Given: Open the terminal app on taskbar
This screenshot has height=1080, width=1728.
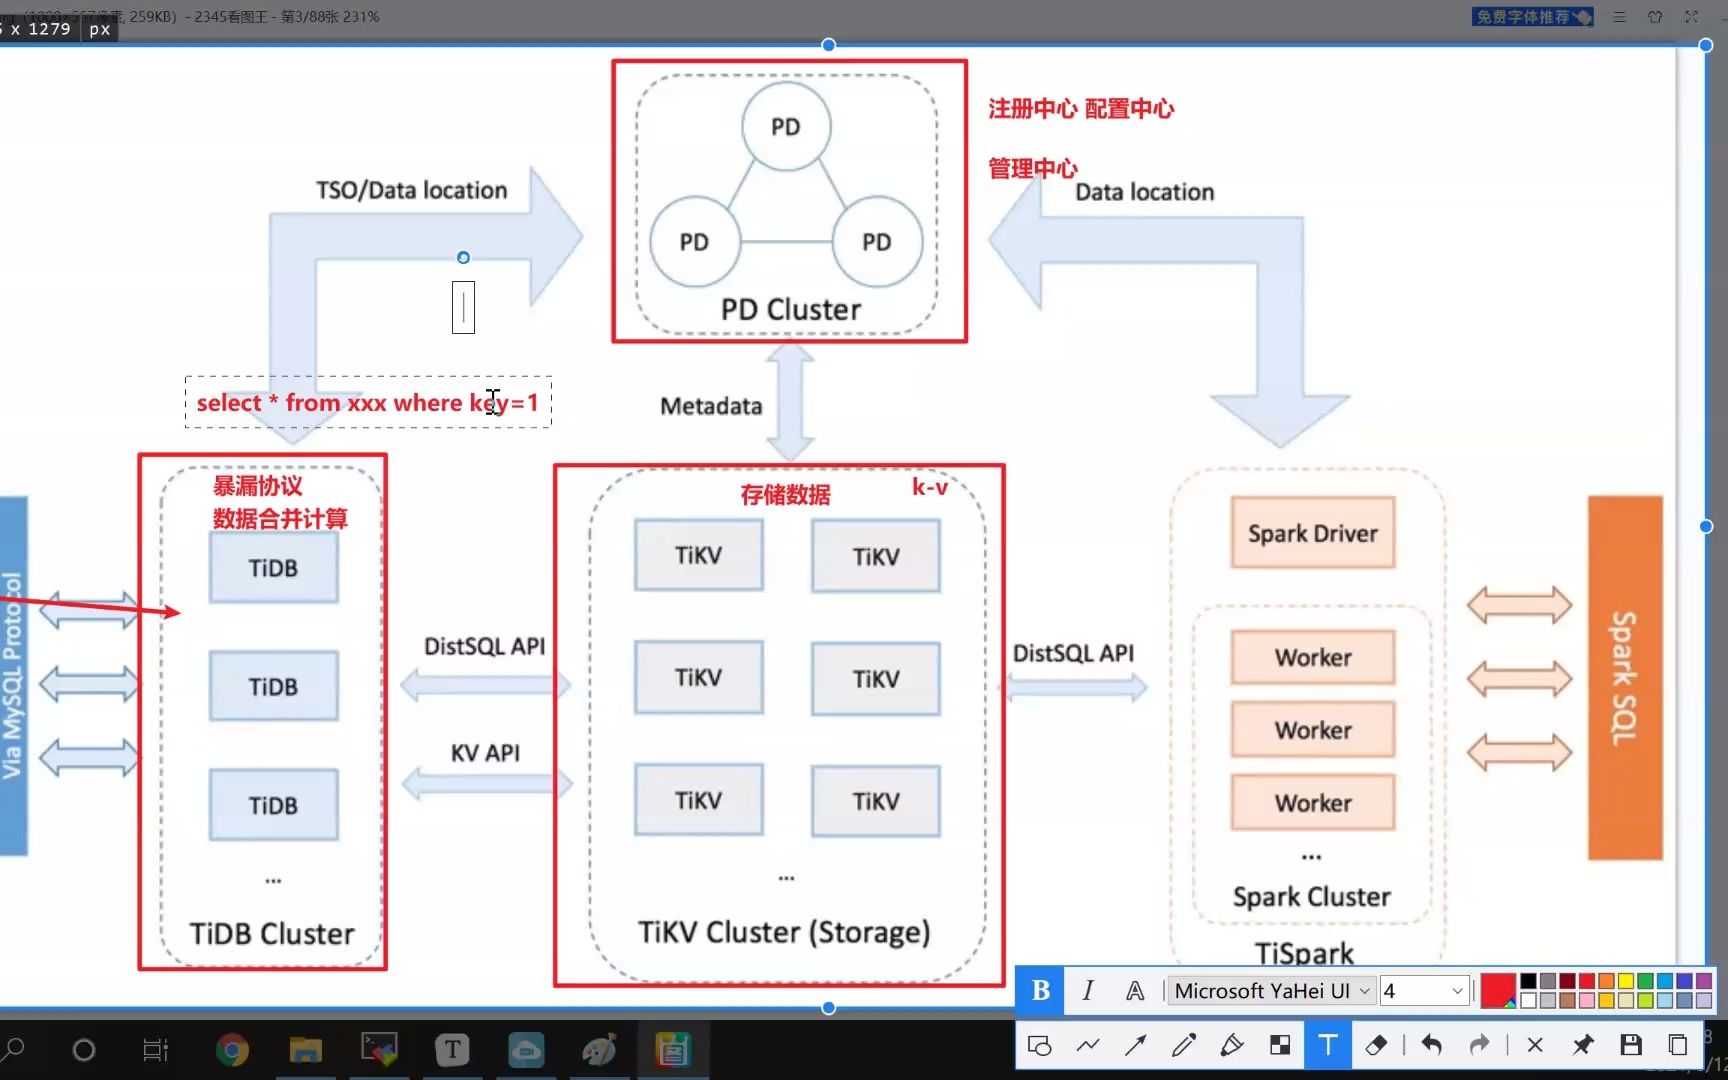Looking at the screenshot, I should click(x=379, y=1049).
